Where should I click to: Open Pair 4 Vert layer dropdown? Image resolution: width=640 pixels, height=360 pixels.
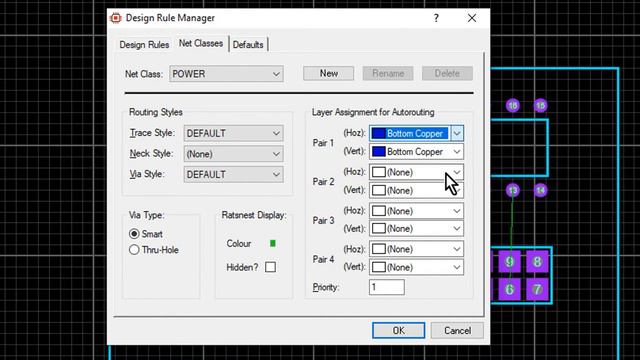pos(416,267)
